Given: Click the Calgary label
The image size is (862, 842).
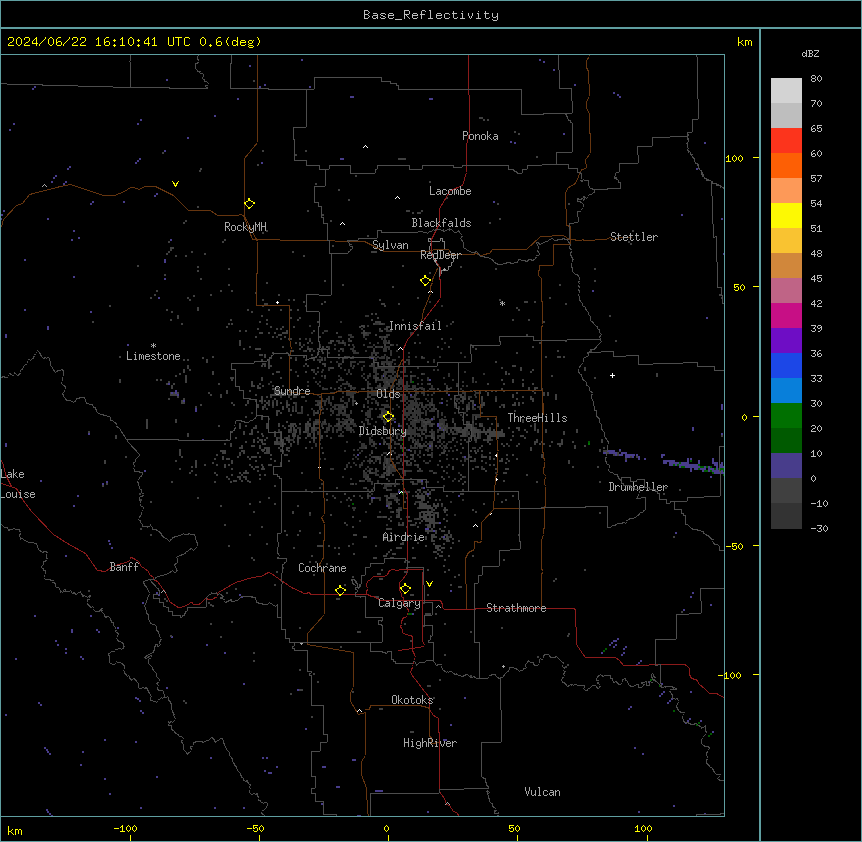Looking at the screenshot, I should [399, 603].
